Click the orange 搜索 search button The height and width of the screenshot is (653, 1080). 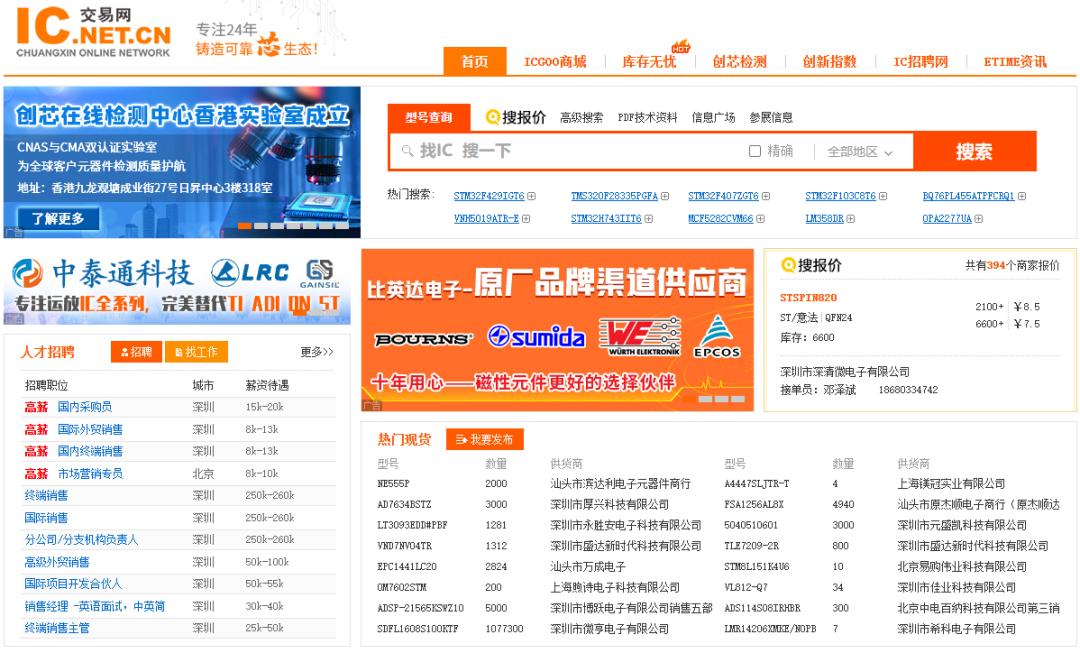974,152
